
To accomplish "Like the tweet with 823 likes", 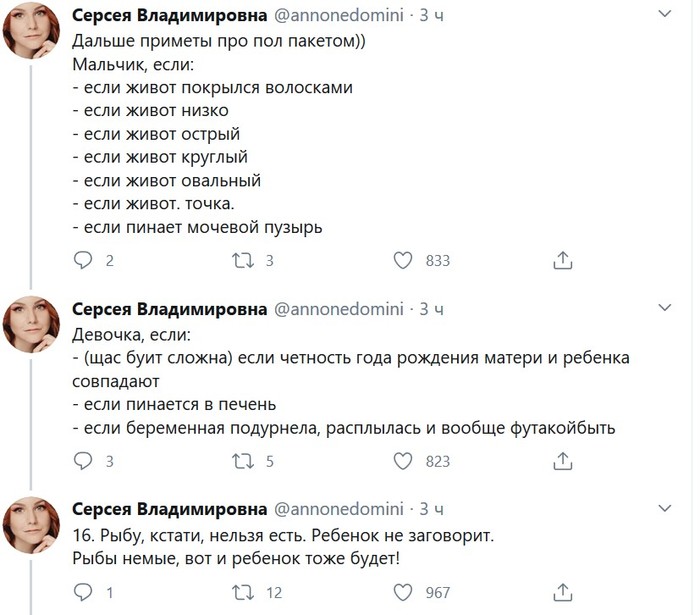I will (403, 462).
